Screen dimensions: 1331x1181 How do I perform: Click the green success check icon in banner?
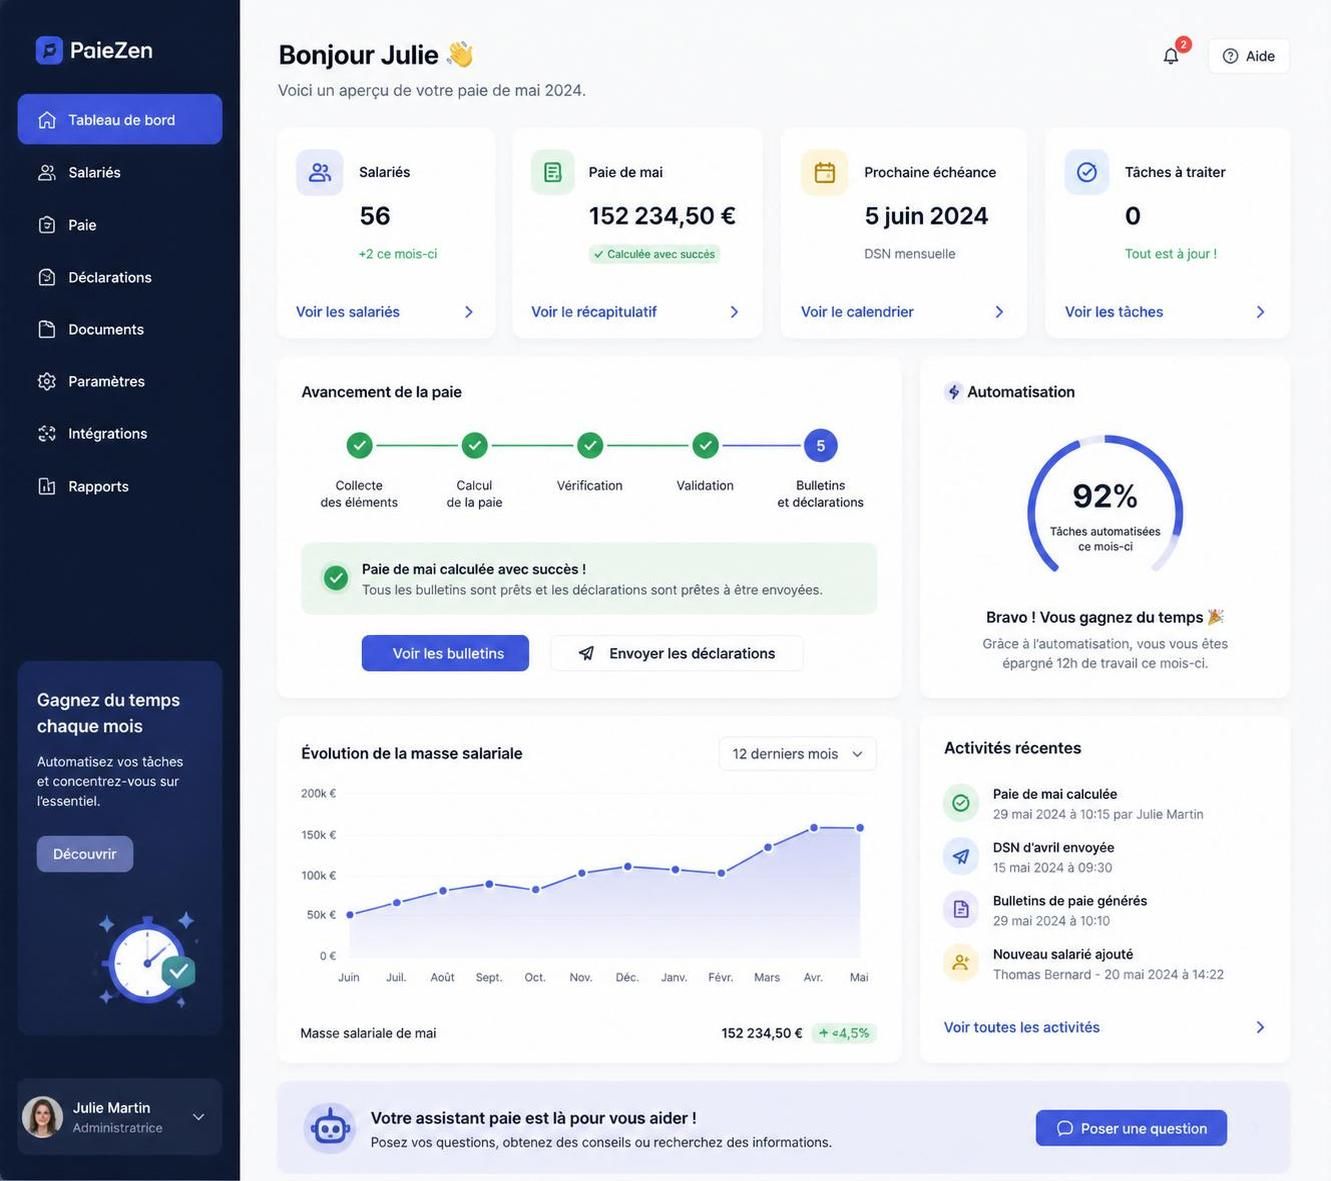tap(336, 578)
